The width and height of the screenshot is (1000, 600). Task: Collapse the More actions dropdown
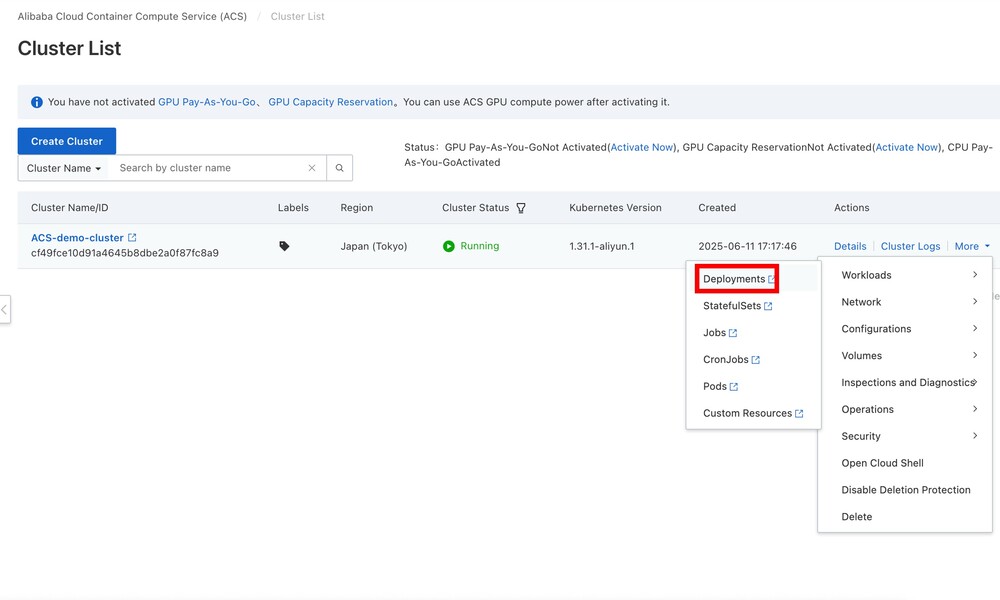pos(972,246)
